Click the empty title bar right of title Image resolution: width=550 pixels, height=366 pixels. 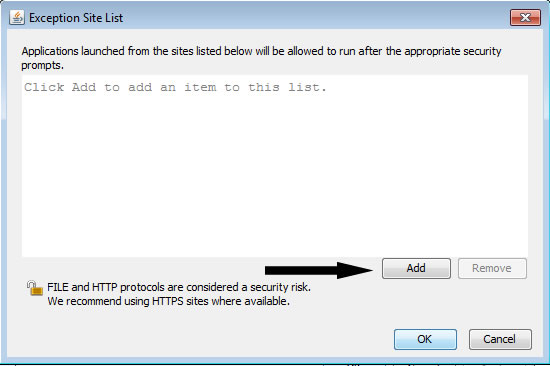(x=316, y=18)
